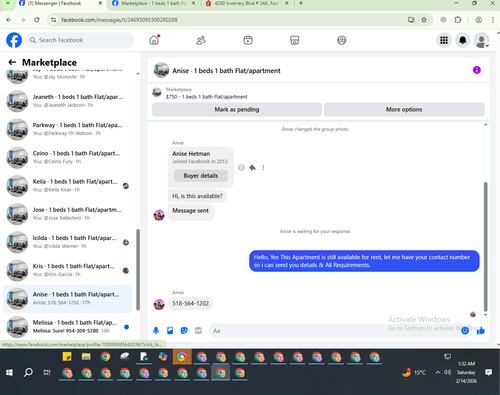The height and width of the screenshot is (395, 500).
Task: Open Windows taskbar search
Action: (28, 372)
